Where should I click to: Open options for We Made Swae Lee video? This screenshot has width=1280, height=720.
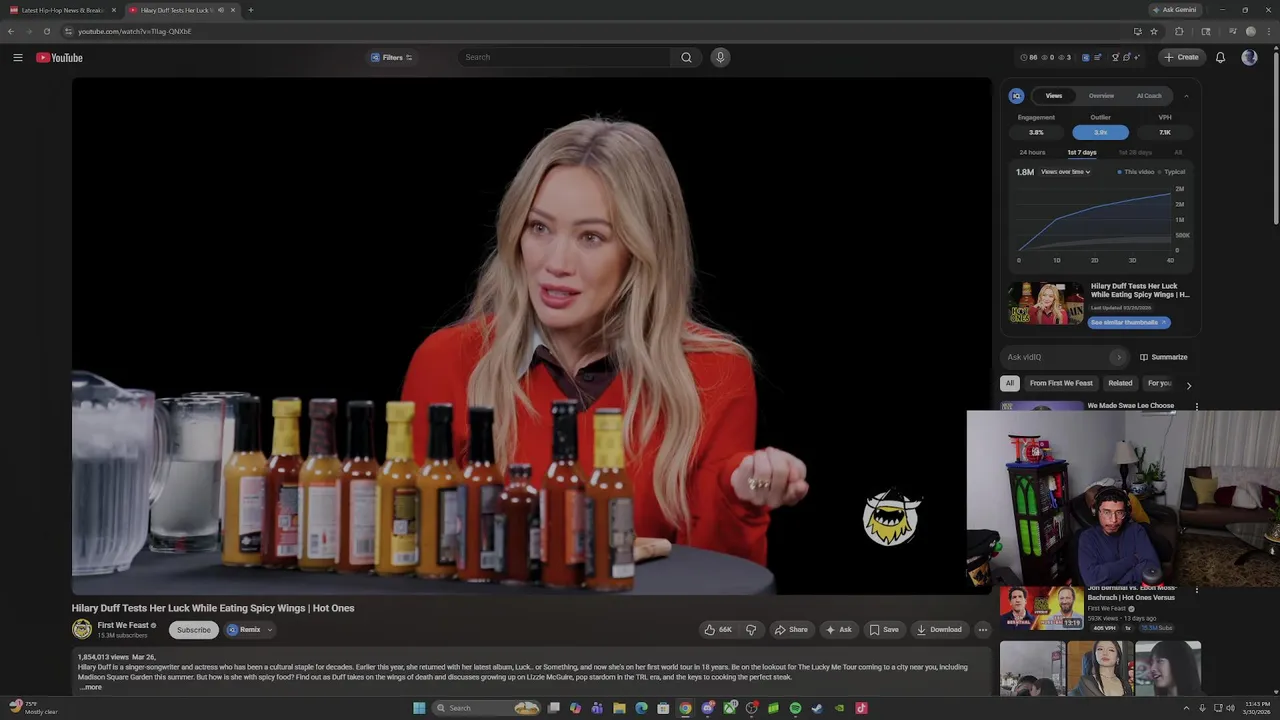[x=1197, y=406]
